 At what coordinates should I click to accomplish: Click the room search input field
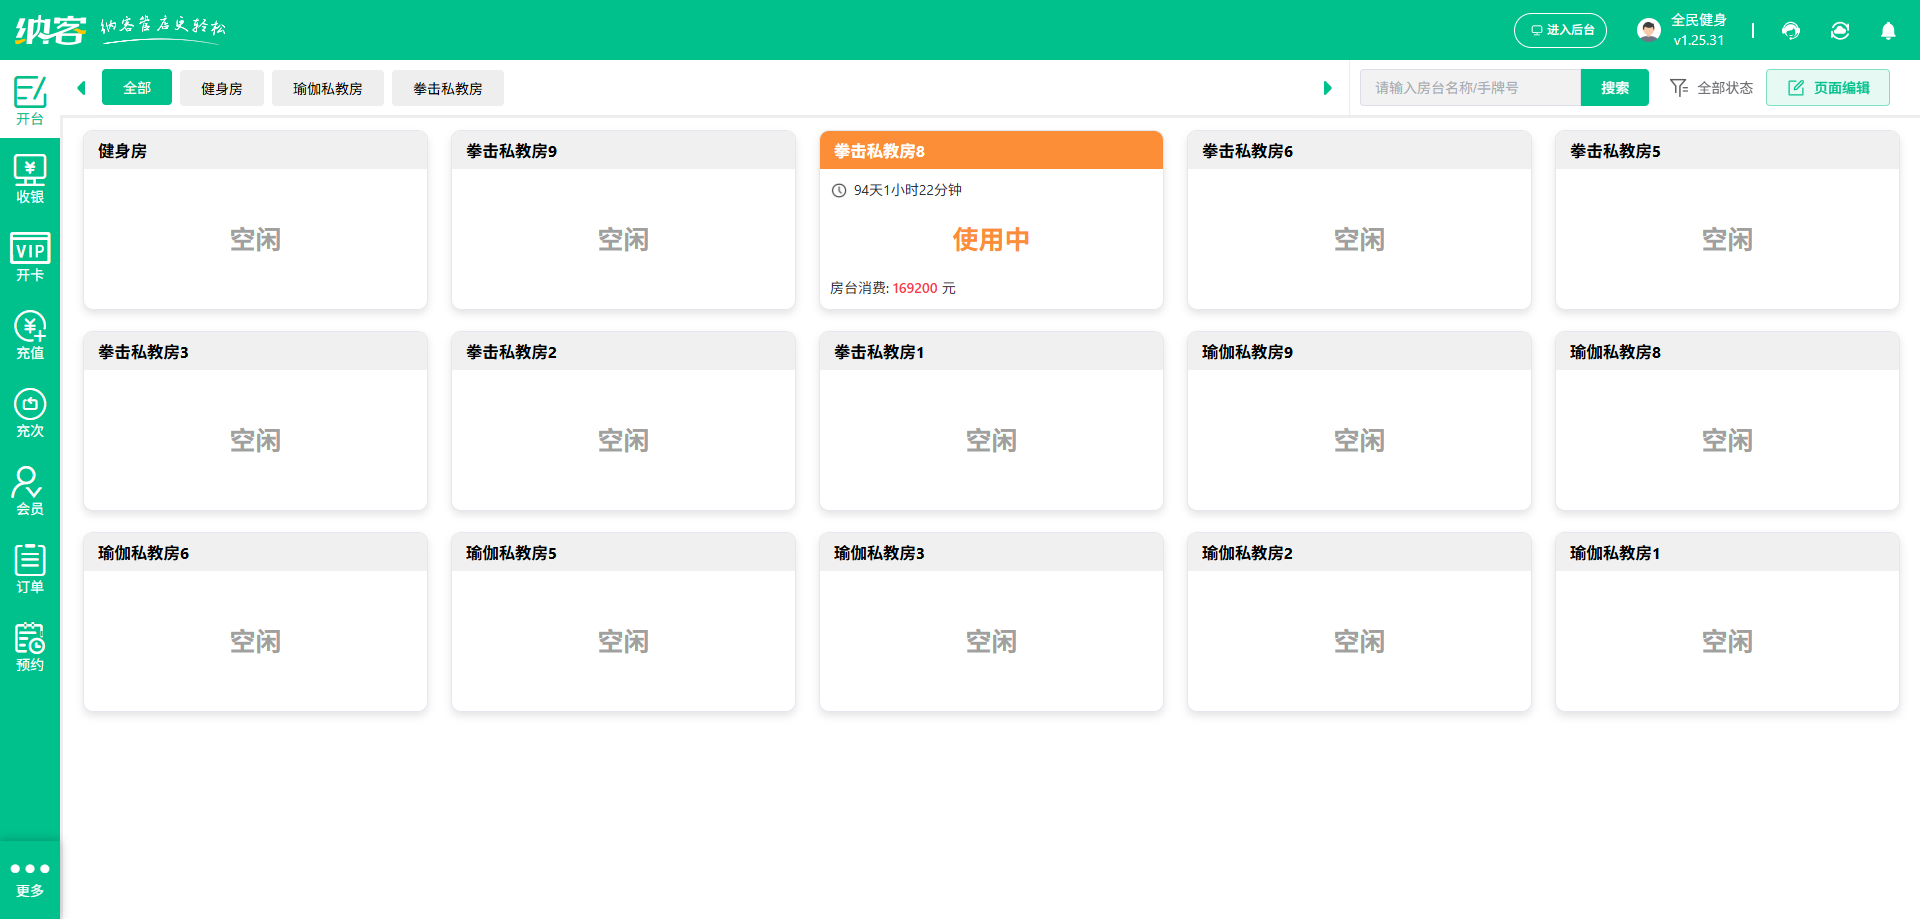point(1470,87)
